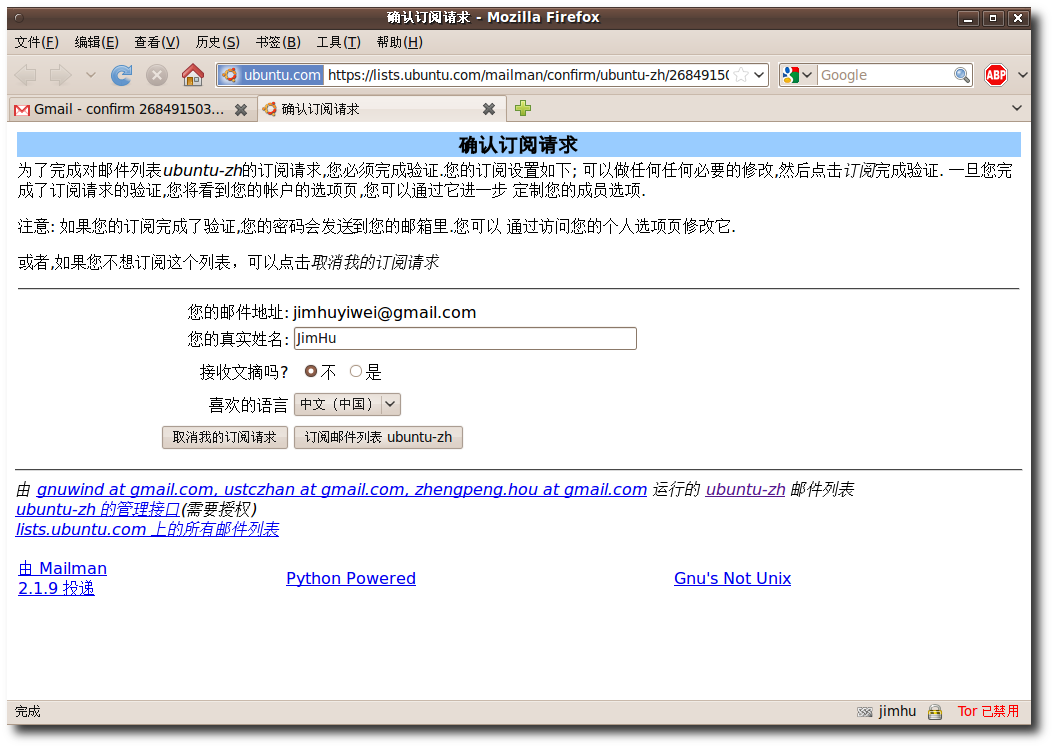The image size is (1054, 748).
Task: Open the URL bar history dropdown
Action: (759, 75)
